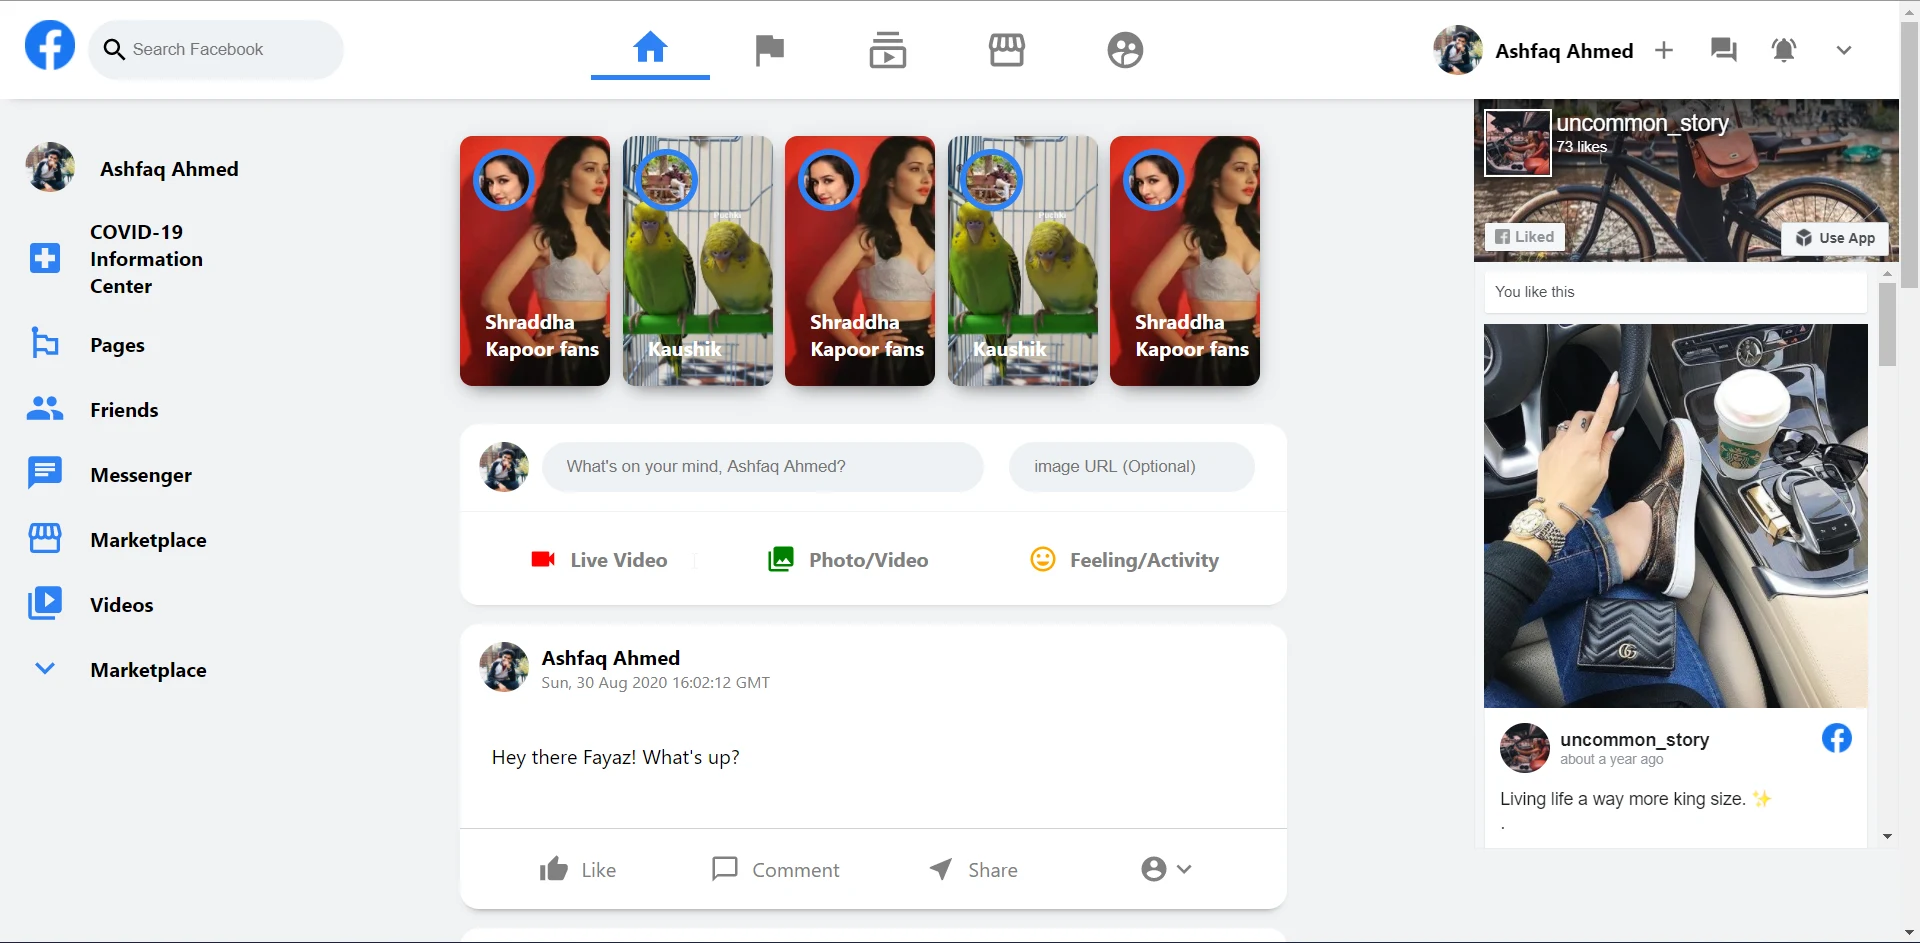
Task: Choose Feeling/Activity for the post
Action: click(x=1124, y=560)
